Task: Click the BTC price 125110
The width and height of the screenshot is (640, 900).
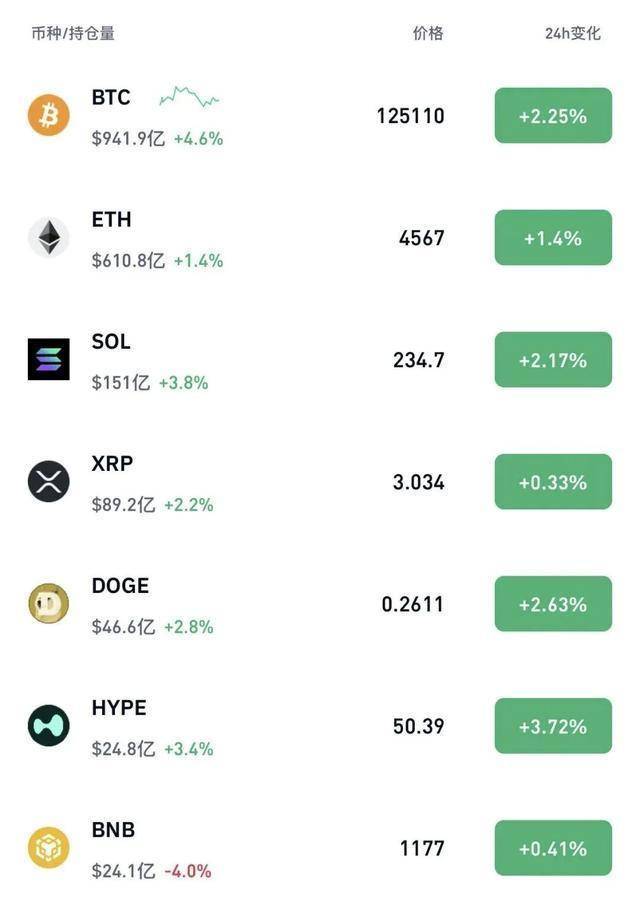Action: click(x=410, y=116)
